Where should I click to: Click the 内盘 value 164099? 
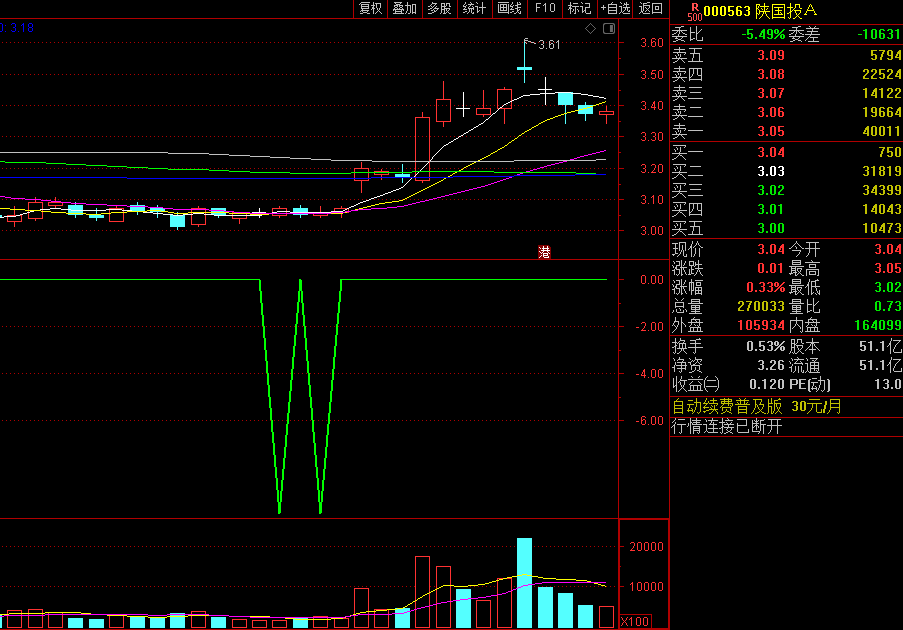coord(878,325)
